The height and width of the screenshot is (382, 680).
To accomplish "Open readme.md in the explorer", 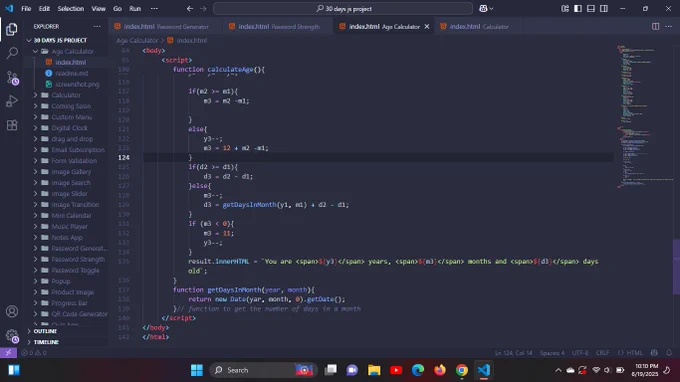I will click(71, 73).
